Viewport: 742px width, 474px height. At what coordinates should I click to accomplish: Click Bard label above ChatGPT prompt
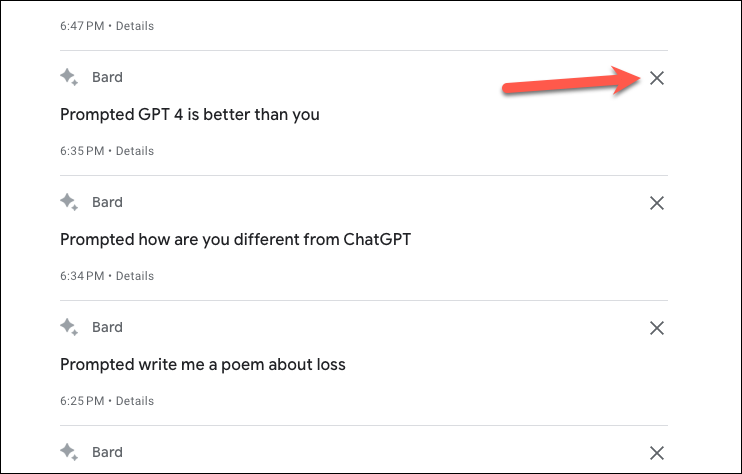pyautogui.click(x=107, y=202)
